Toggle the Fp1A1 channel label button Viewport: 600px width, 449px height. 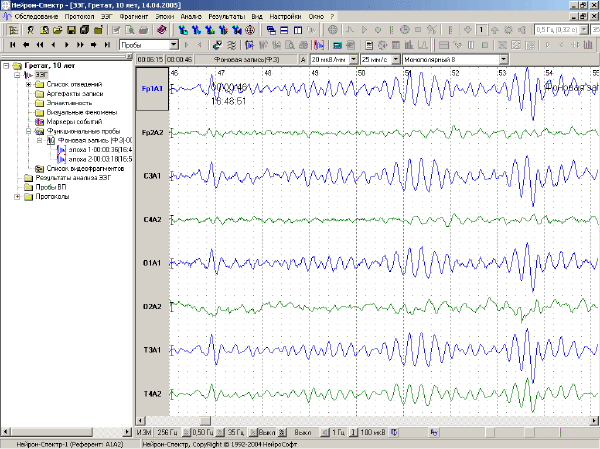(x=152, y=89)
